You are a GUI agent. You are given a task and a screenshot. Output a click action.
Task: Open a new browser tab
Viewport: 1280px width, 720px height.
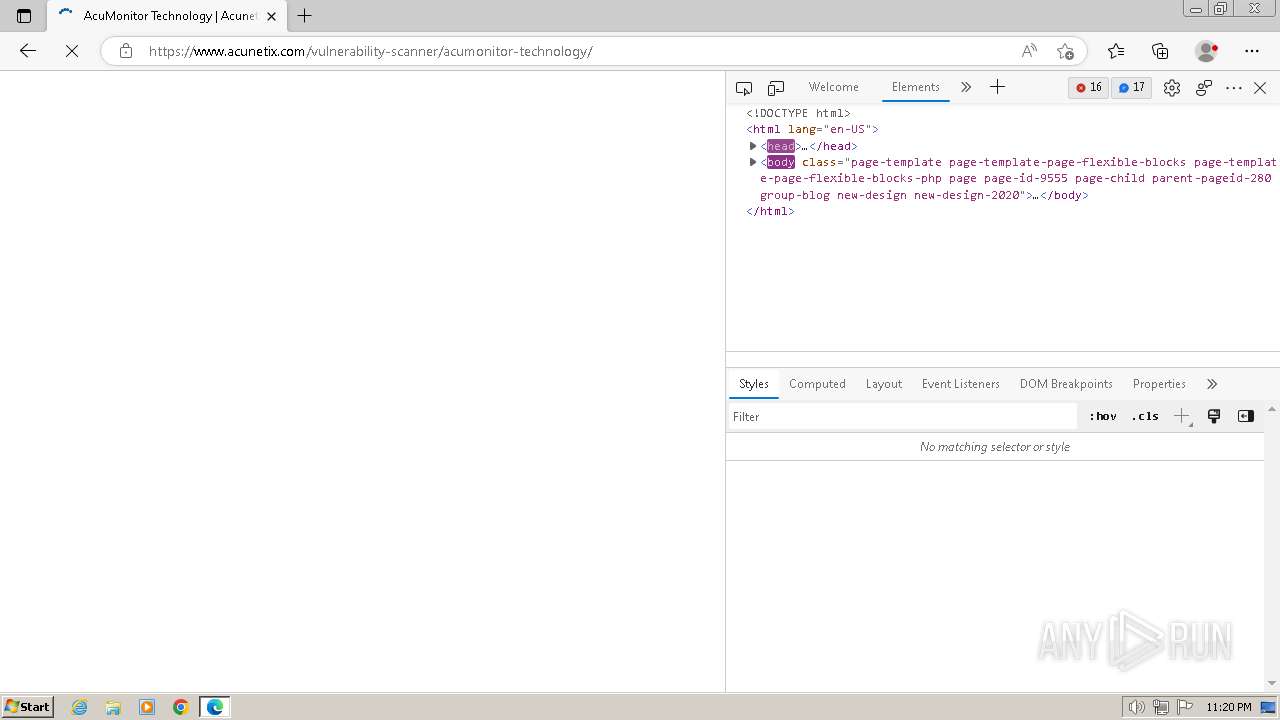tap(305, 16)
